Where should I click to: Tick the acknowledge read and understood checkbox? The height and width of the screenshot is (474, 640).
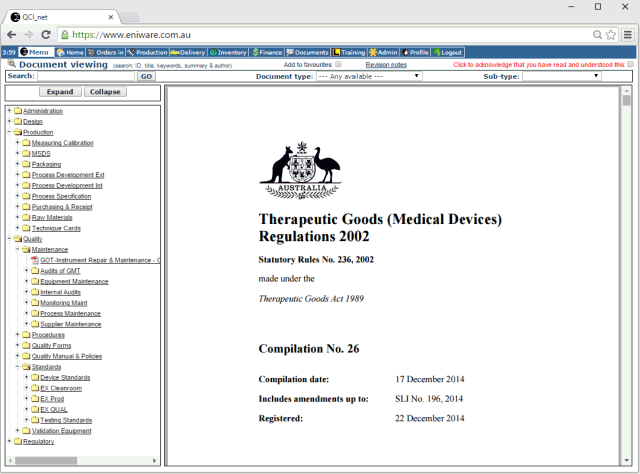(x=631, y=64)
